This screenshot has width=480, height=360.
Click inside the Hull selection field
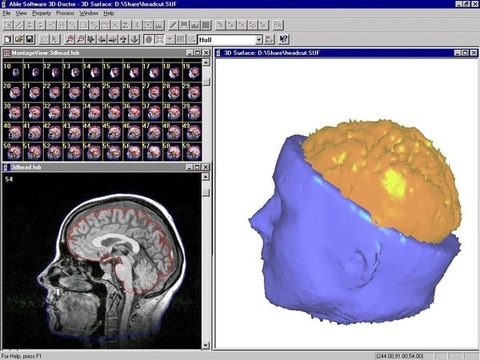227,40
